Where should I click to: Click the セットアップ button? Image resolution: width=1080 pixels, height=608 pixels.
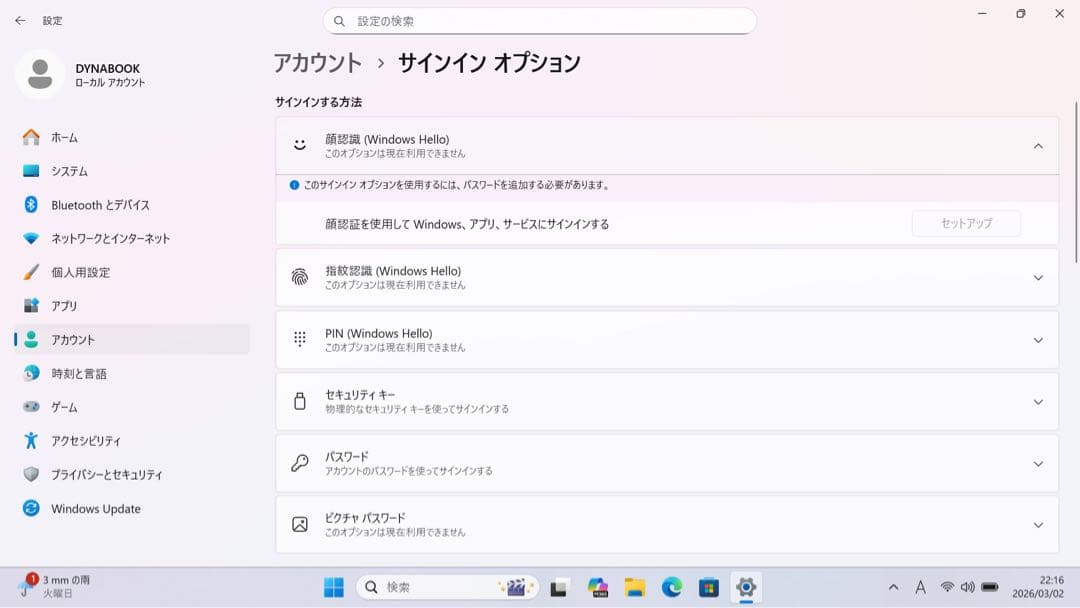point(966,223)
